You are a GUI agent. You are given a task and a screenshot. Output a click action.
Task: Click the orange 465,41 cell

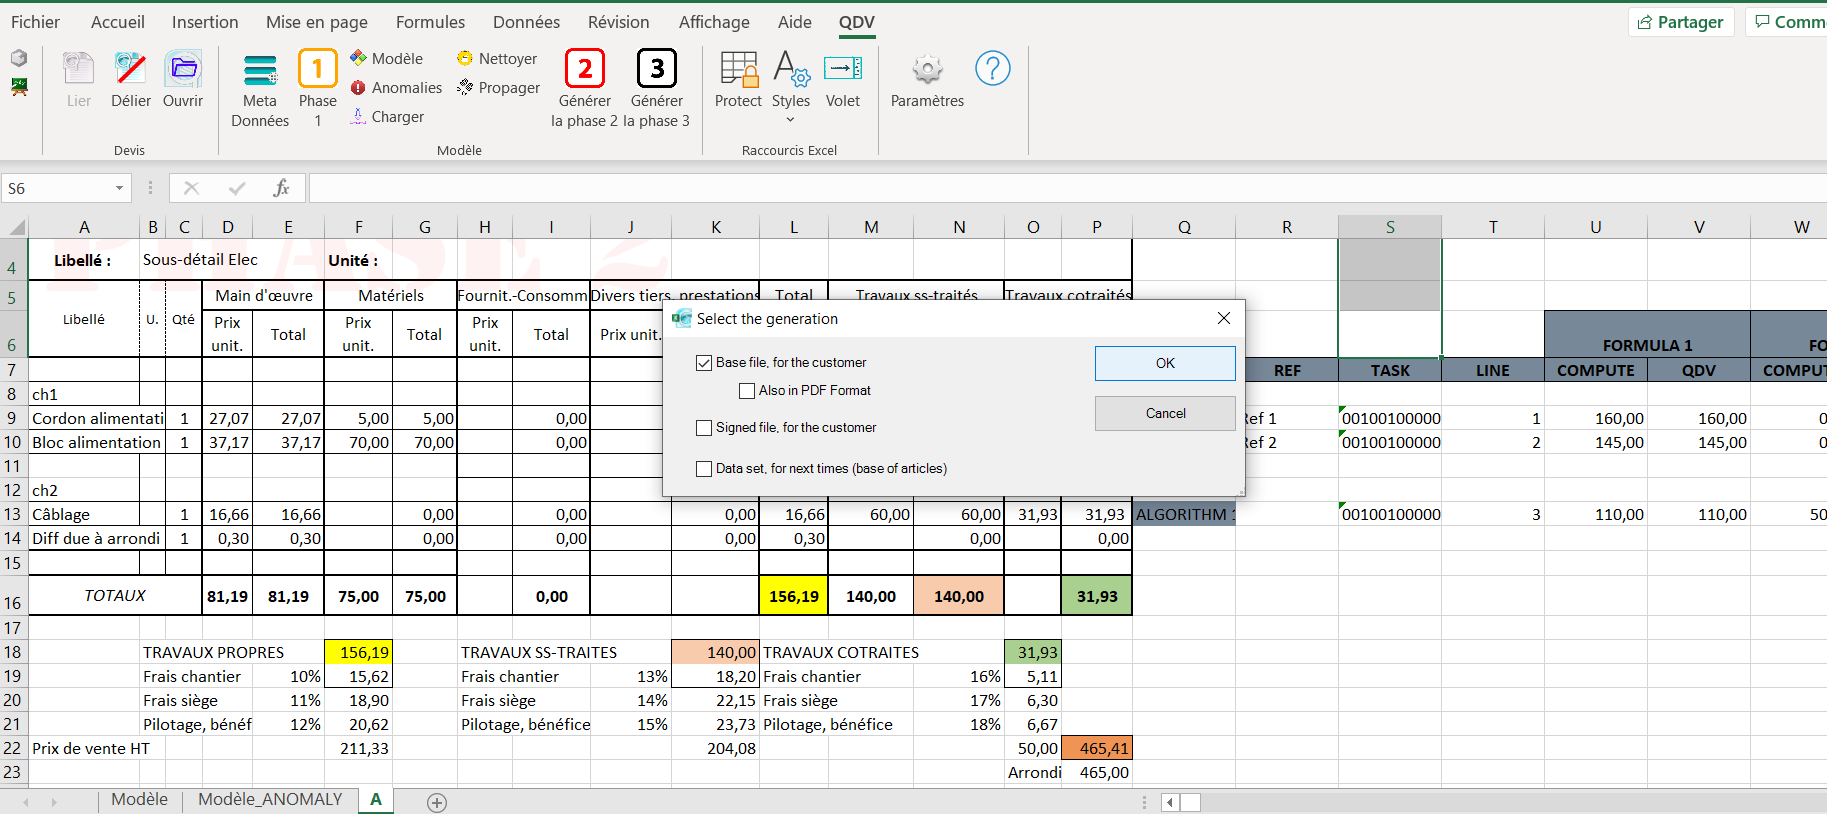[1097, 748]
